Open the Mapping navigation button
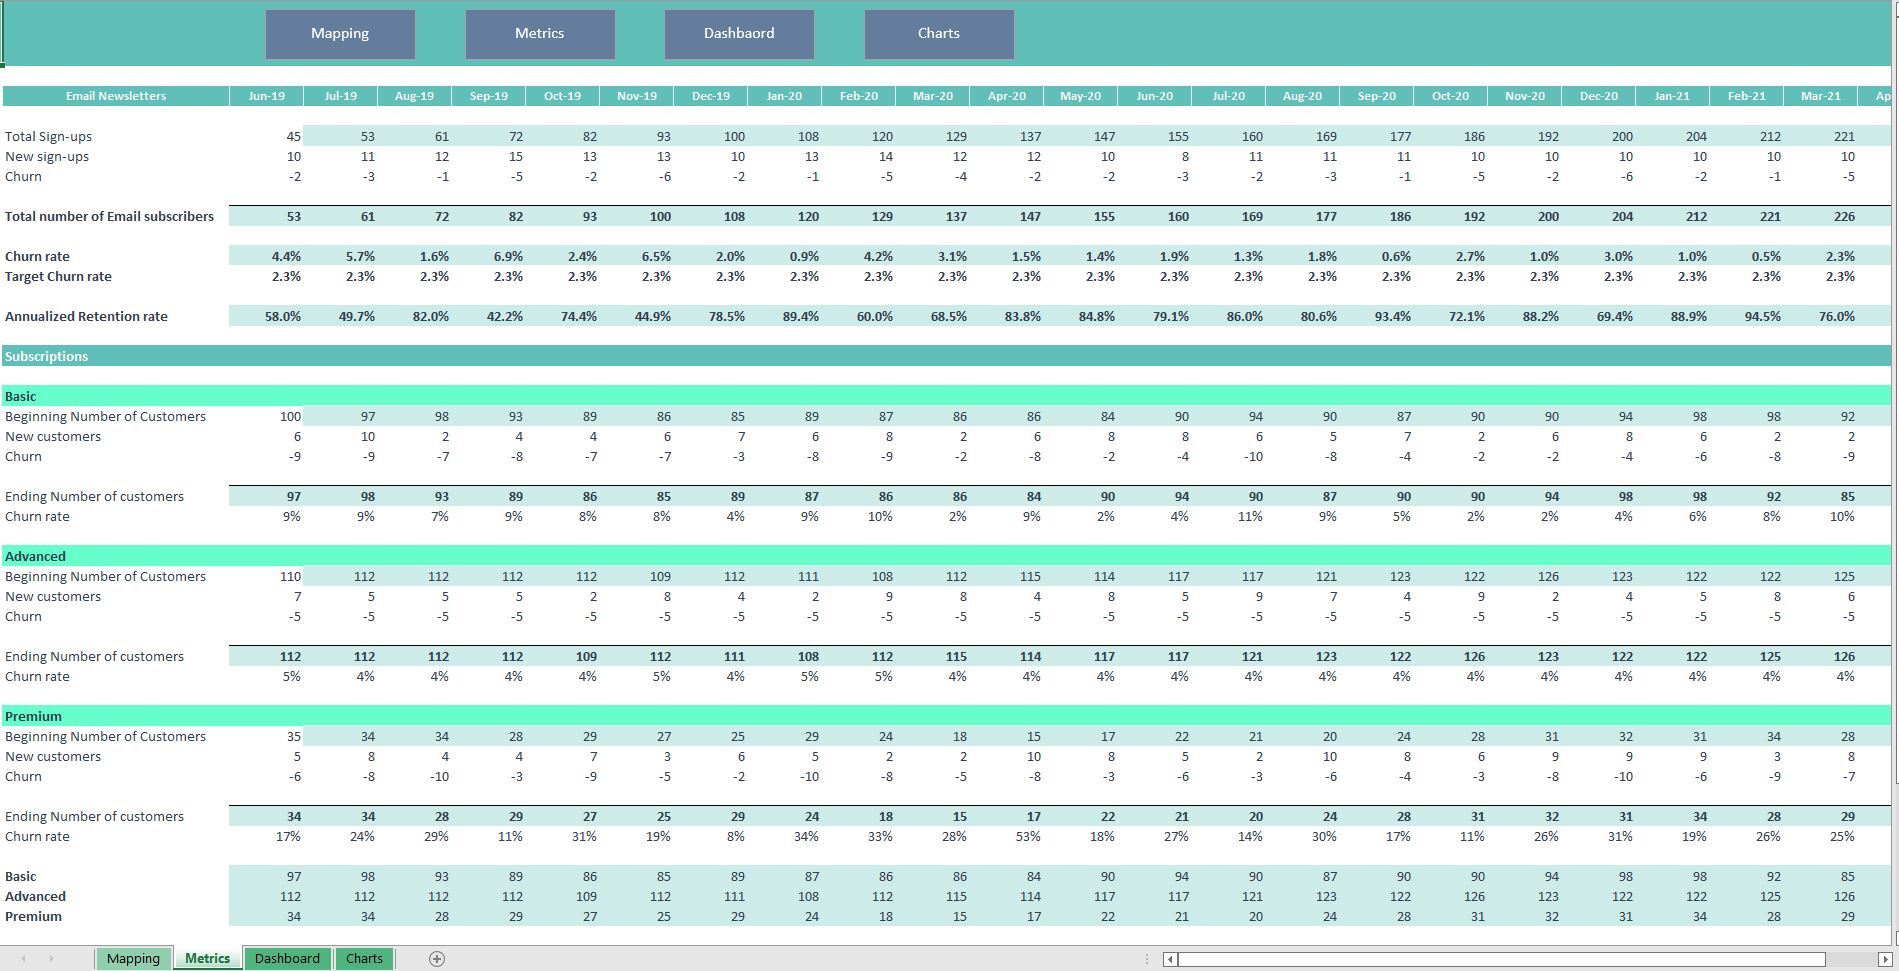 click(340, 33)
